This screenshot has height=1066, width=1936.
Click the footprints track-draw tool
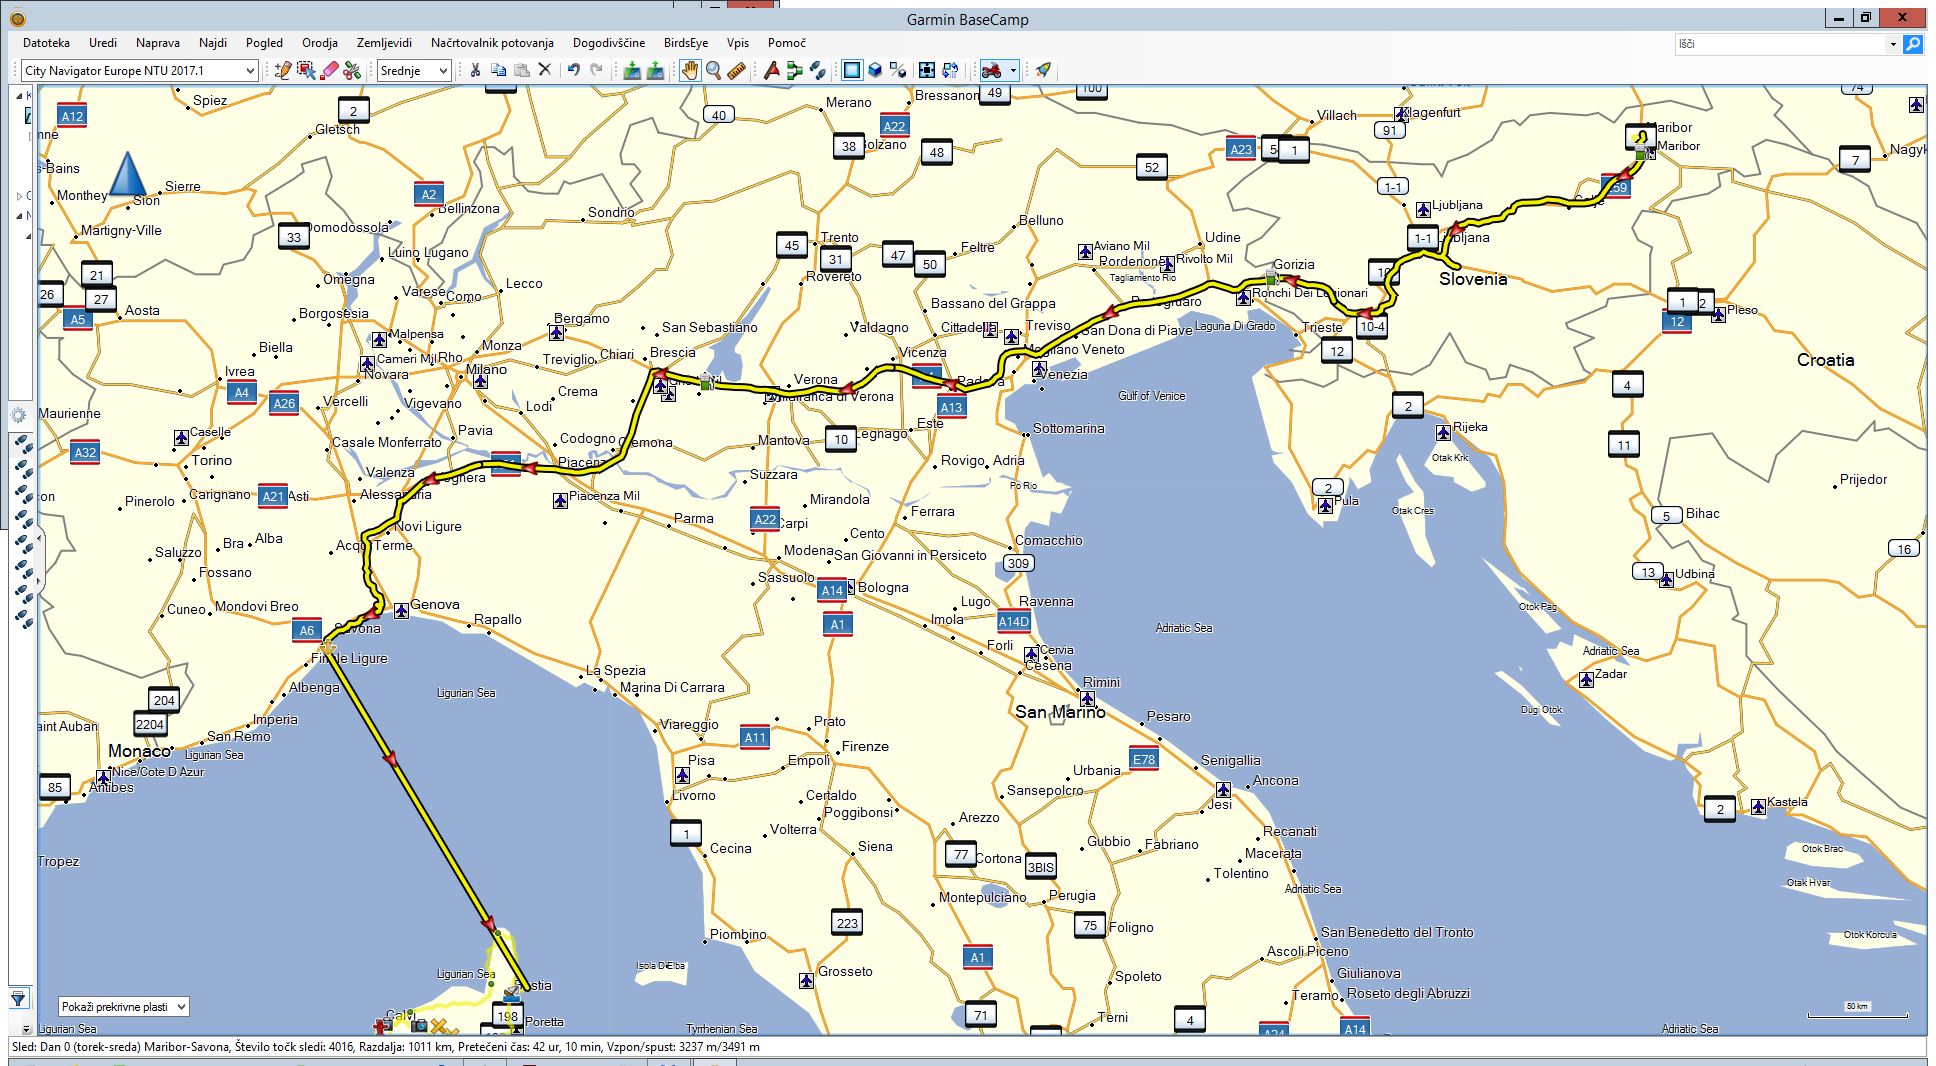pos(817,70)
